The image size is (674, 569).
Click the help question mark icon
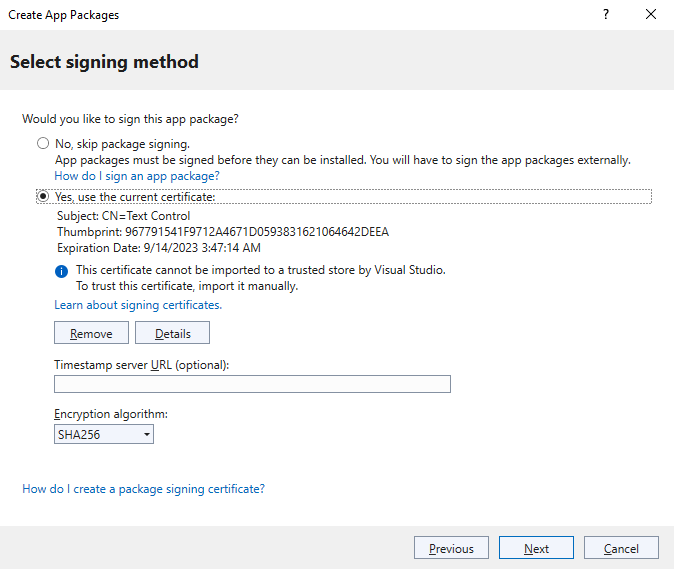coord(606,15)
